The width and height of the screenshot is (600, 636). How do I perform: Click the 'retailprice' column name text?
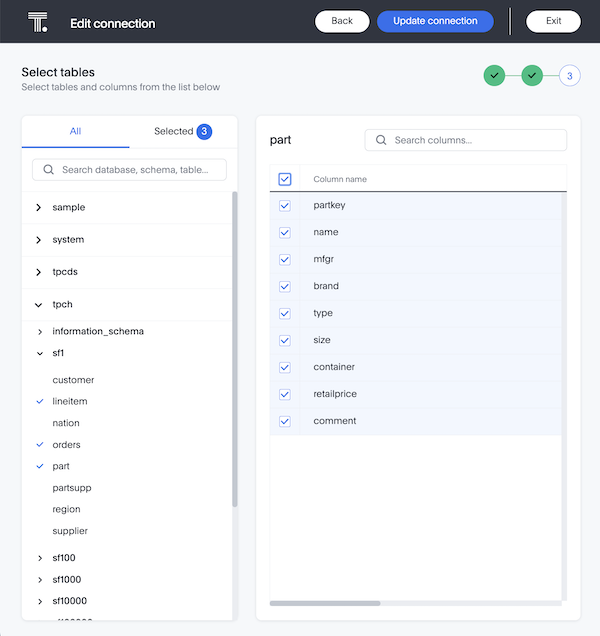(x=335, y=394)
